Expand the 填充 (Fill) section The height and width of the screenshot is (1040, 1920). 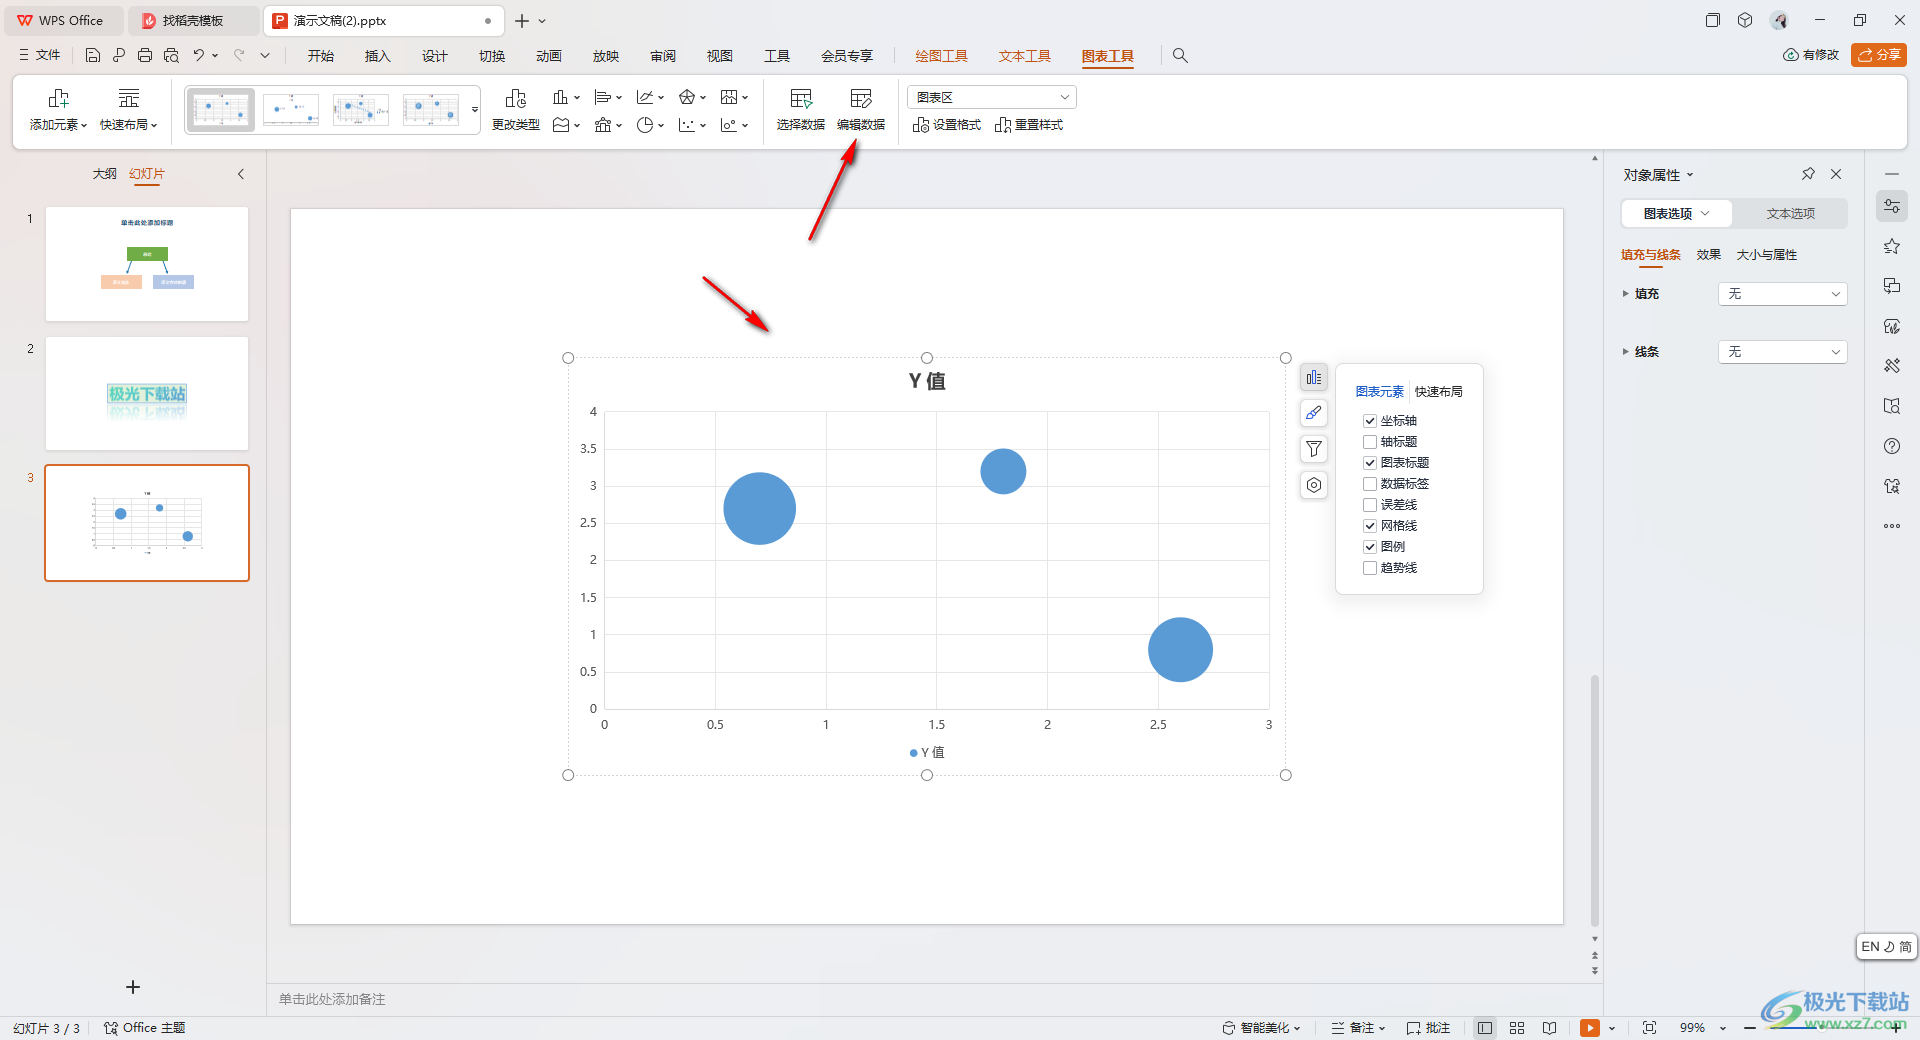(1625, 294)
